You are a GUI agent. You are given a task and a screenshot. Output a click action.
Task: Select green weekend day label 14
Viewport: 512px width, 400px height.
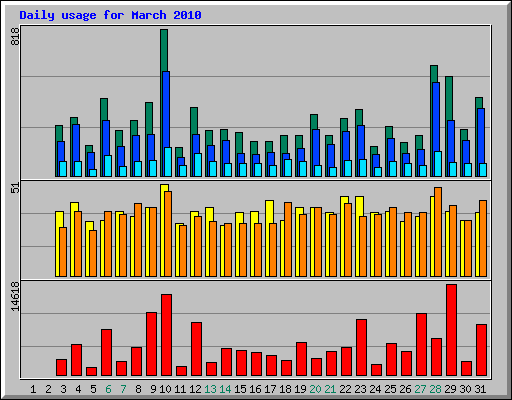click(x=225, y=389)
